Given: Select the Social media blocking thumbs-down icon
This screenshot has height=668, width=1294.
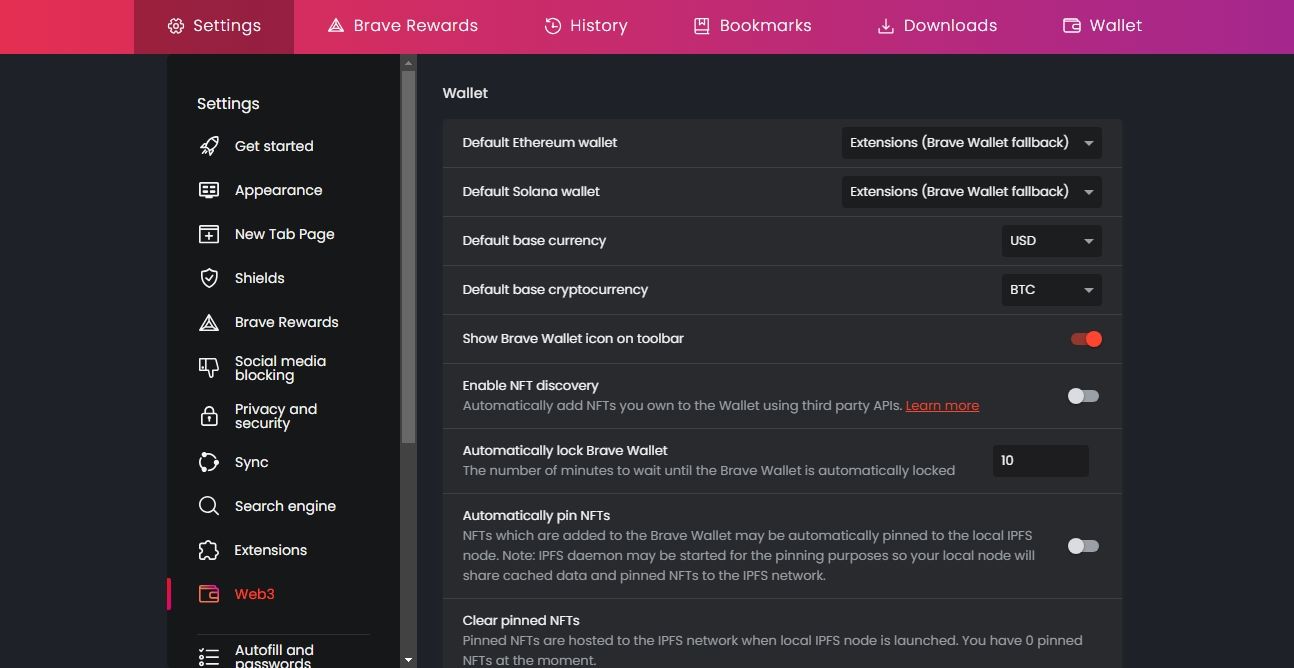Looking at the screenshot, I should (209, 368).
